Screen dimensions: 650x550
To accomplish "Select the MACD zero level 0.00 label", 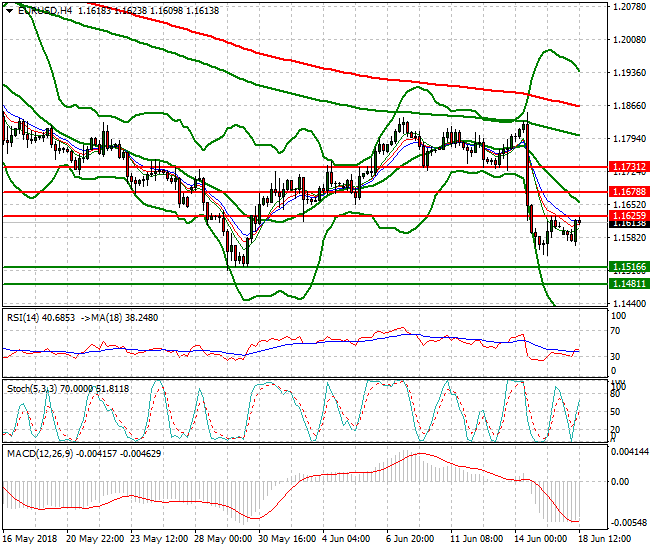I will [620, 482].
